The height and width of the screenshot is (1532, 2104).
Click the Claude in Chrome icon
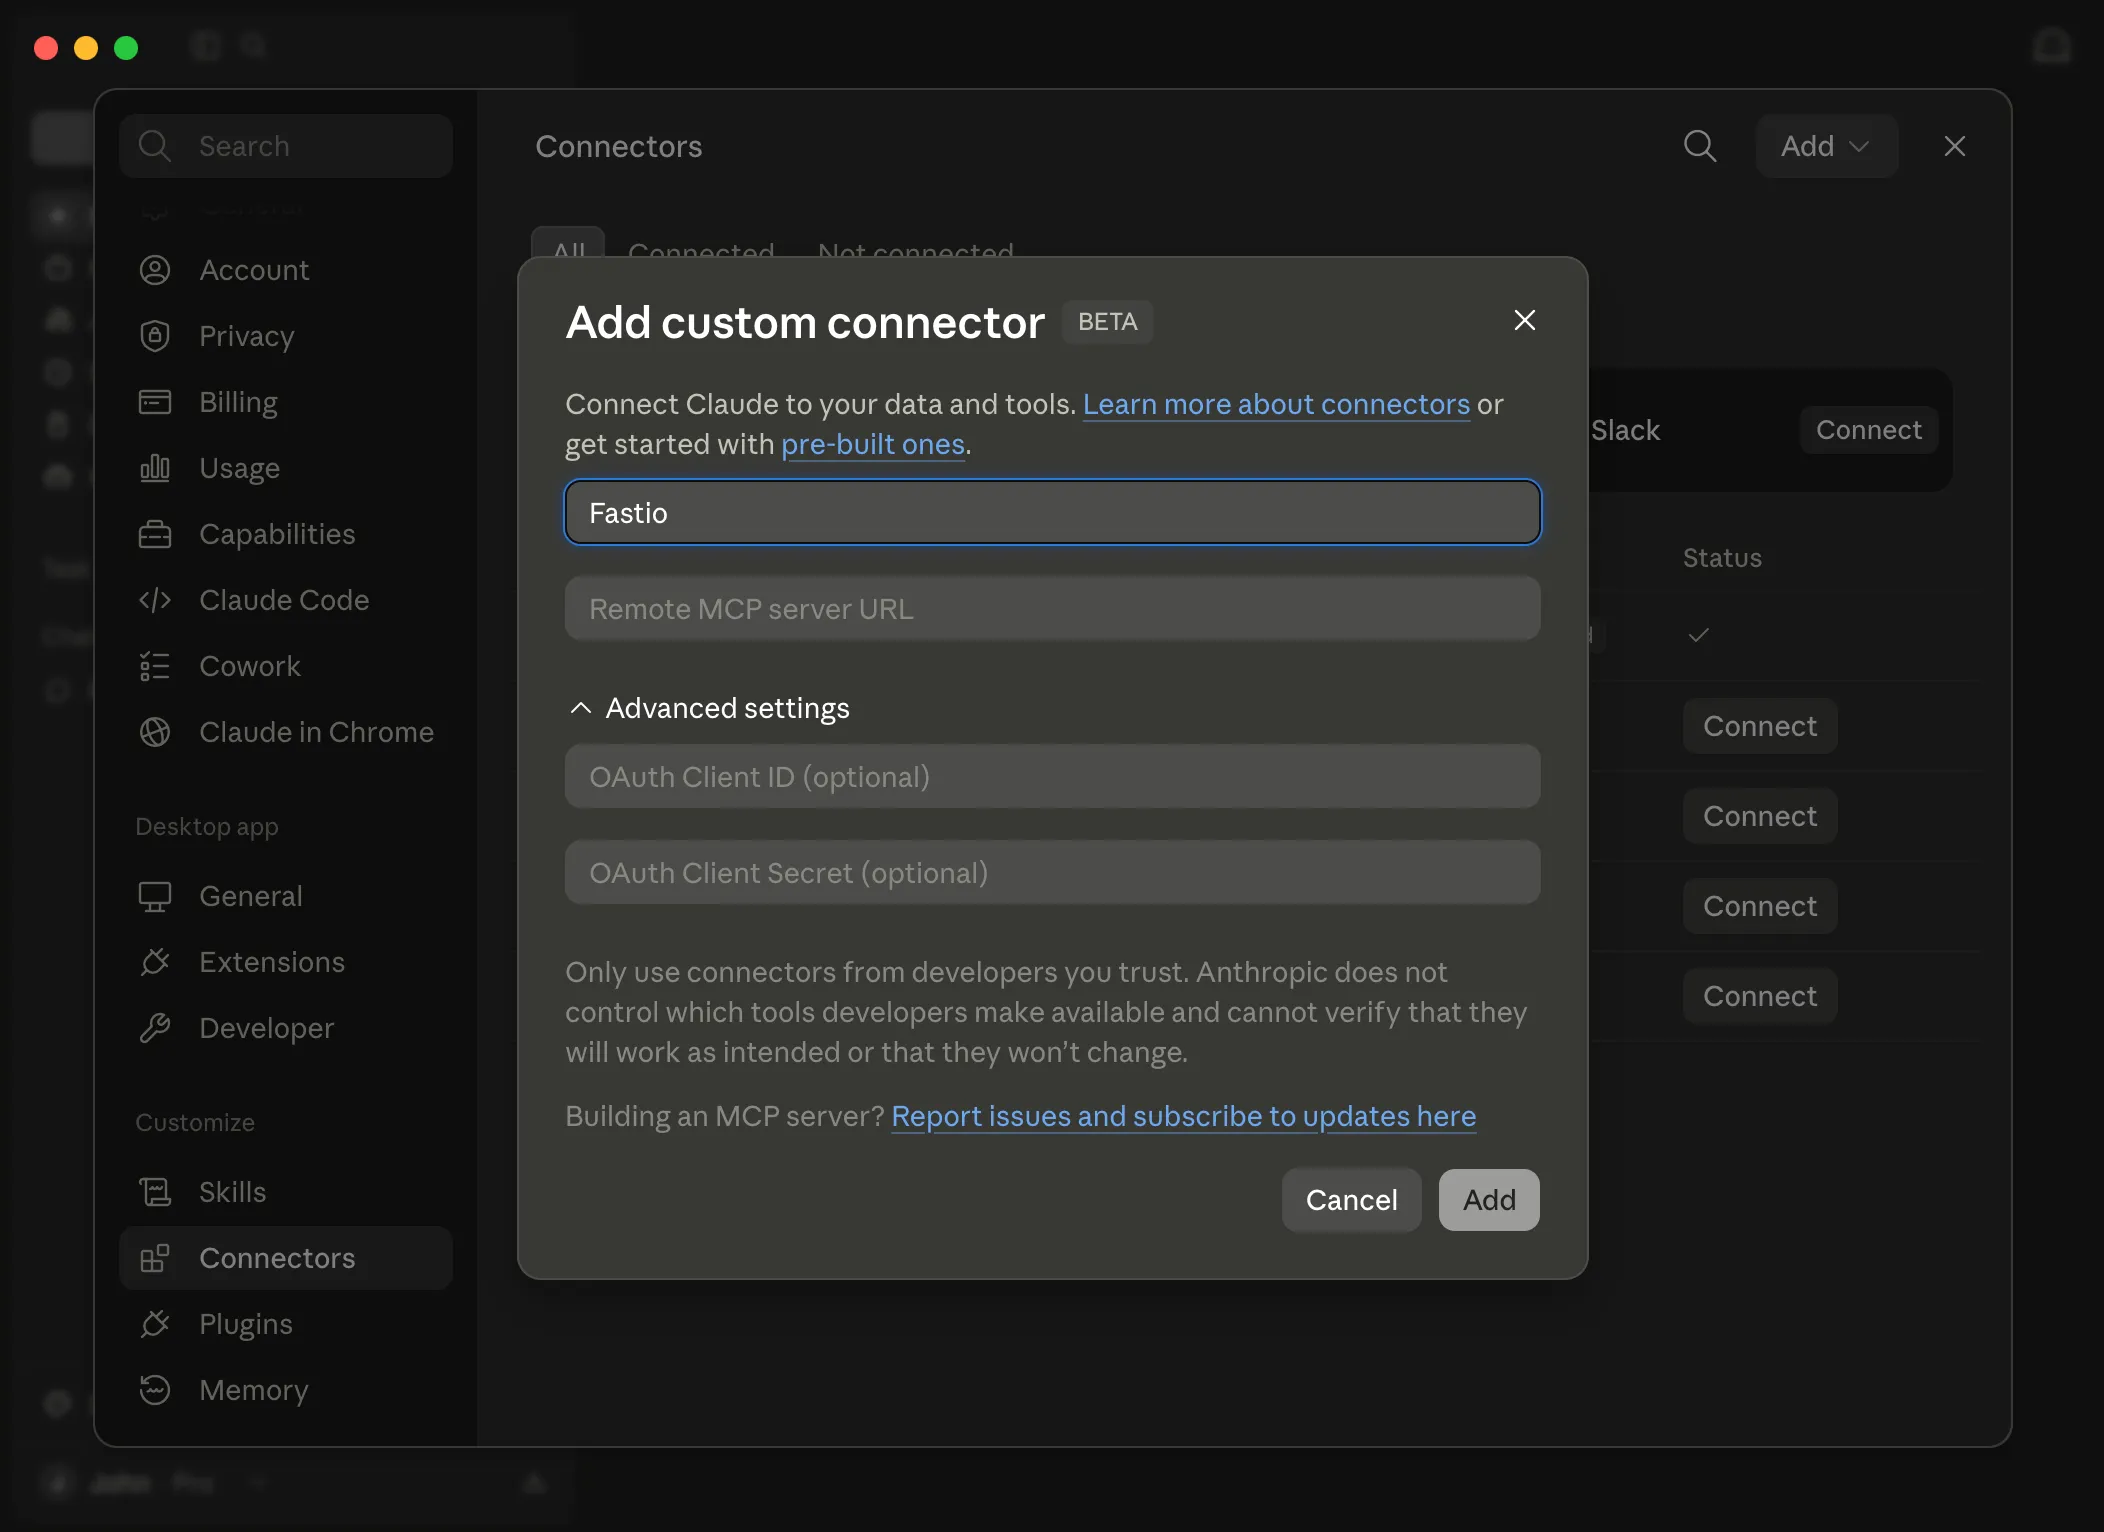[x=155, y=732]
